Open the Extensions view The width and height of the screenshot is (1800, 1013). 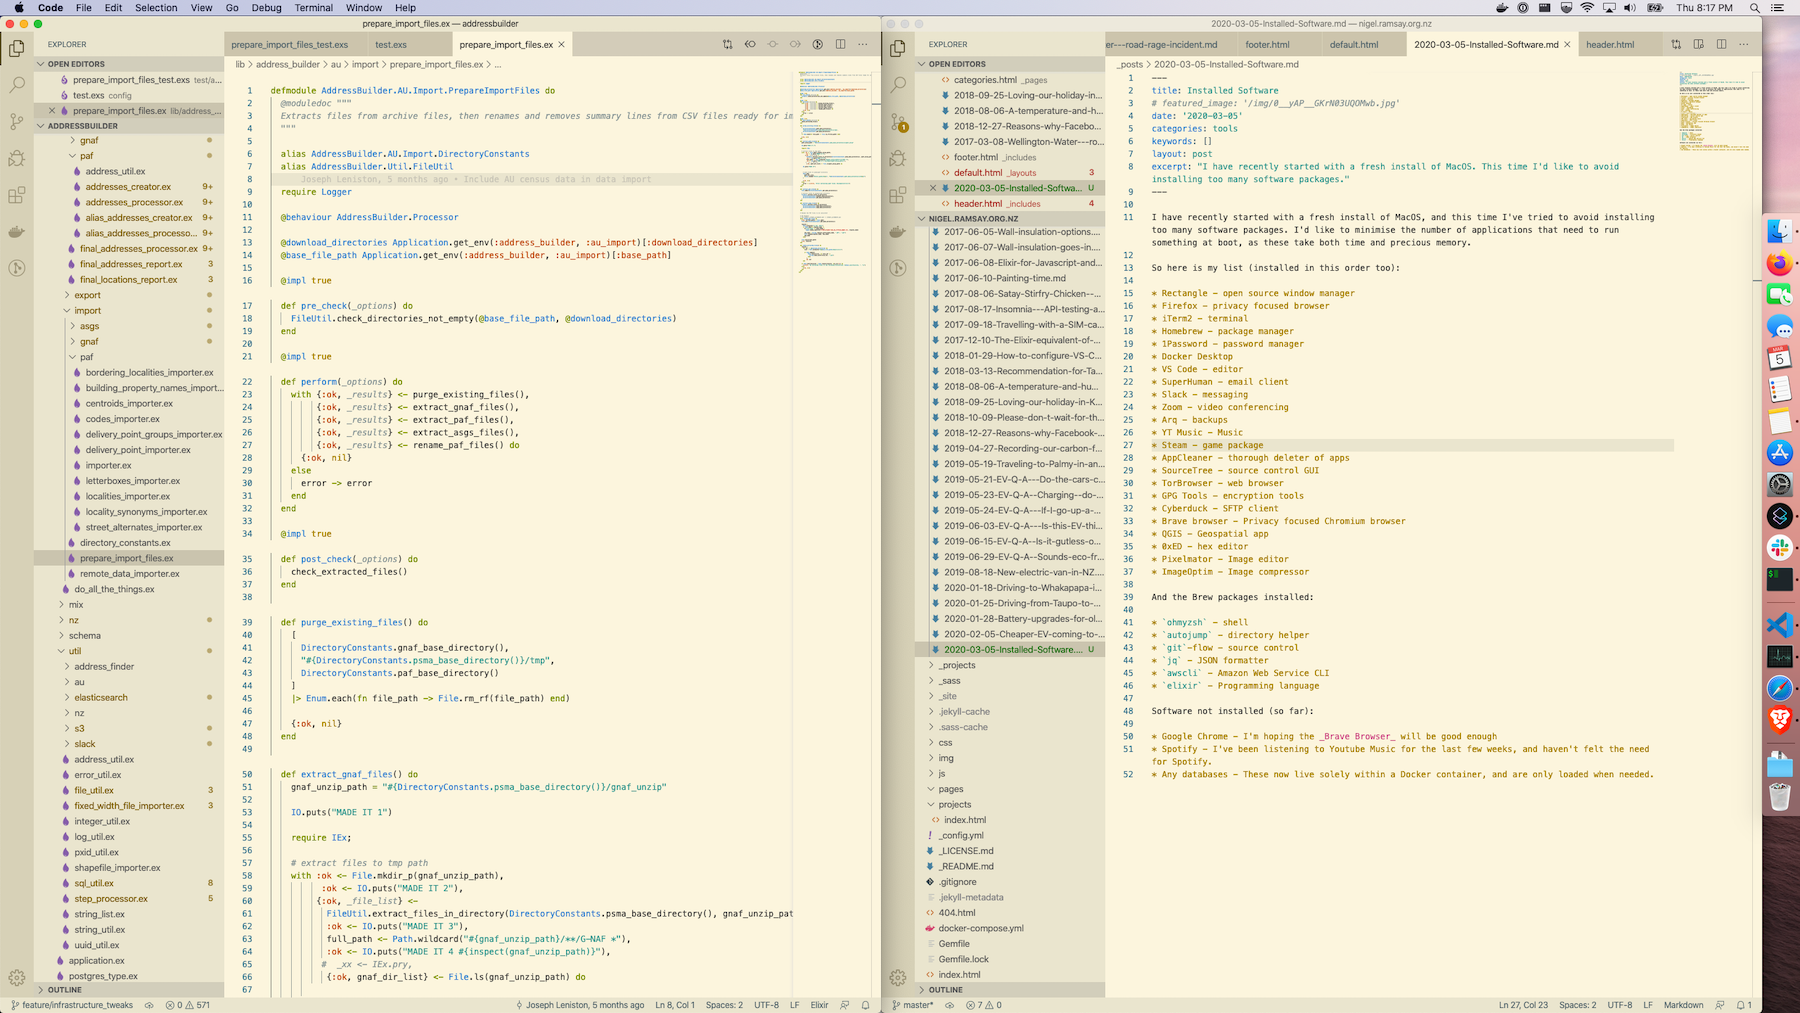point(16,195)
